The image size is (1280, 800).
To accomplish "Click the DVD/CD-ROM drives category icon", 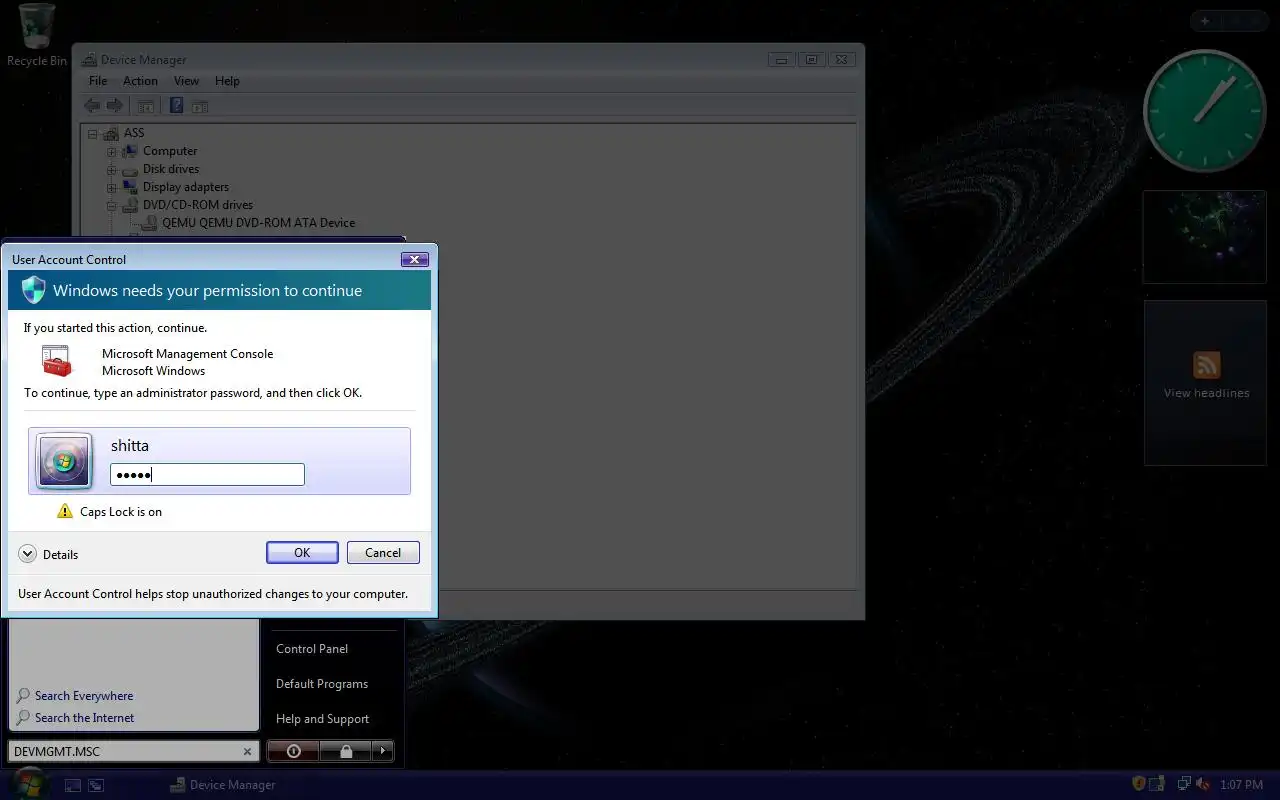I will click(x=130, y=205).
